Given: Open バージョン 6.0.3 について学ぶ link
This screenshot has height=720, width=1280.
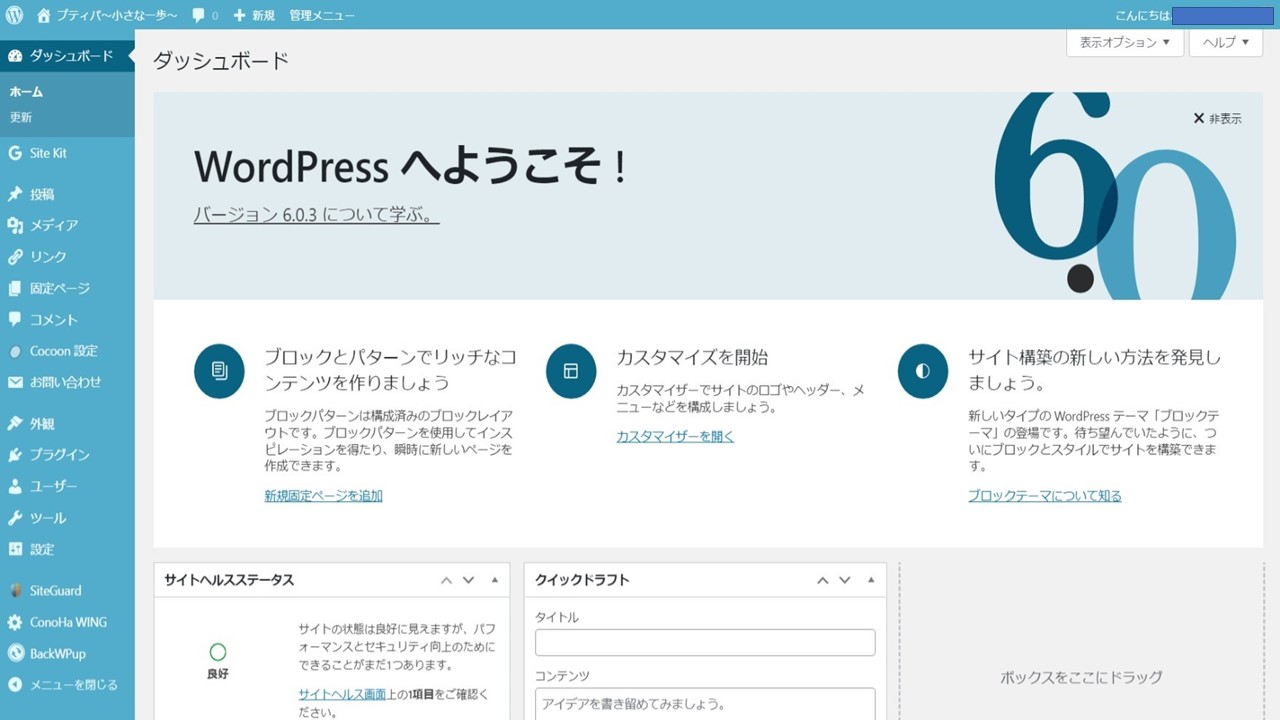Looking at the screenshot, I should pos(316,215).
